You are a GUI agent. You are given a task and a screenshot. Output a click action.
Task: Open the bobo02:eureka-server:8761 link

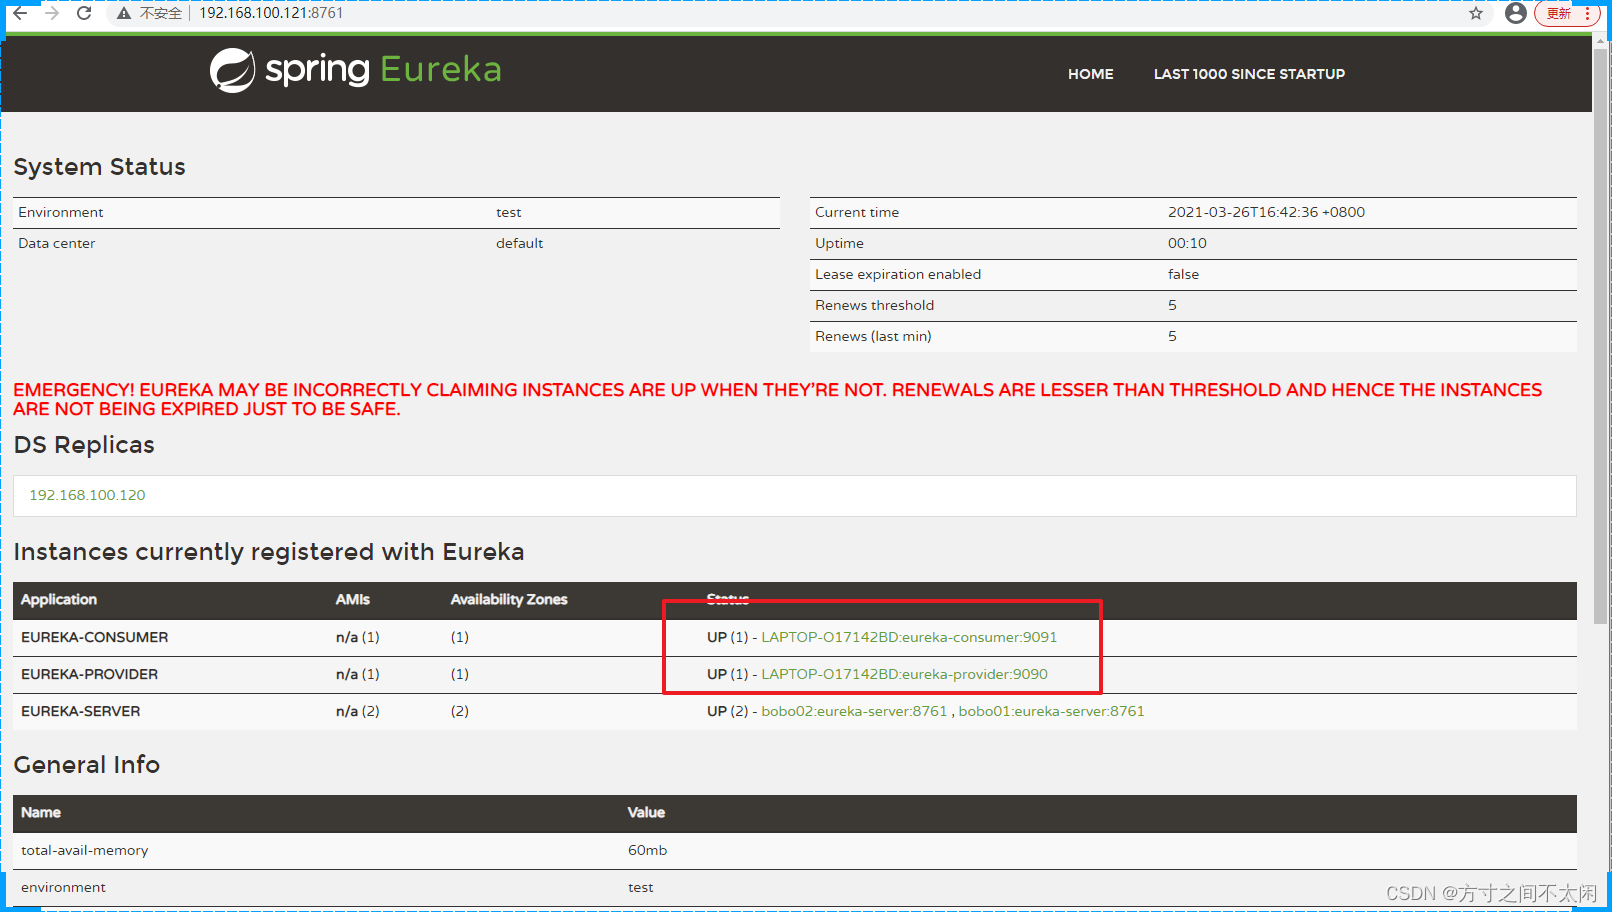click(x=854, y=711)
